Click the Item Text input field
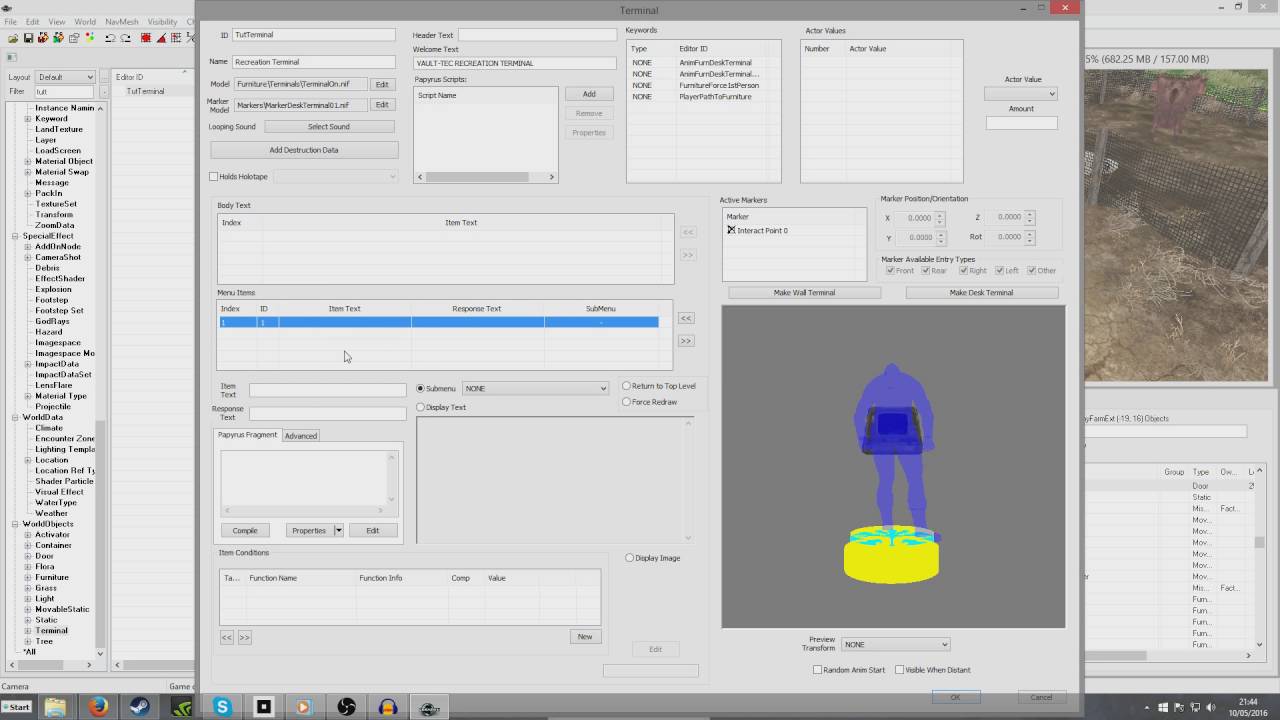 tap(328, 390)
